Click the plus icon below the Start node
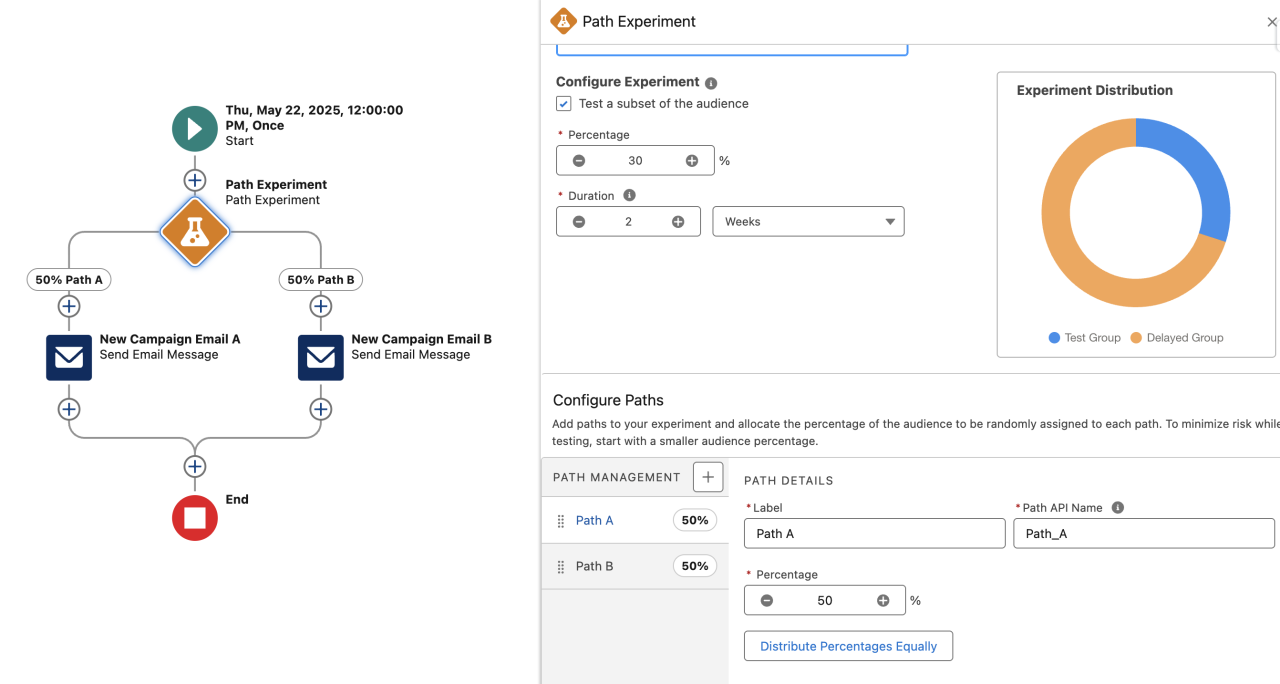The height and width of the screenshot is (684, 1280). 195,180
